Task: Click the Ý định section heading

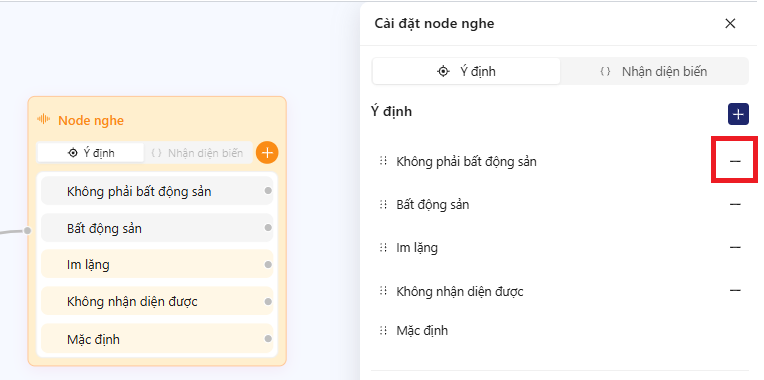Action: coord(391,112)
